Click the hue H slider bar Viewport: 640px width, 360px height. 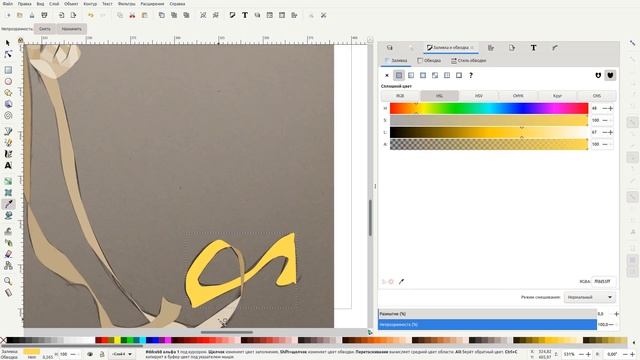click(489, 108)
